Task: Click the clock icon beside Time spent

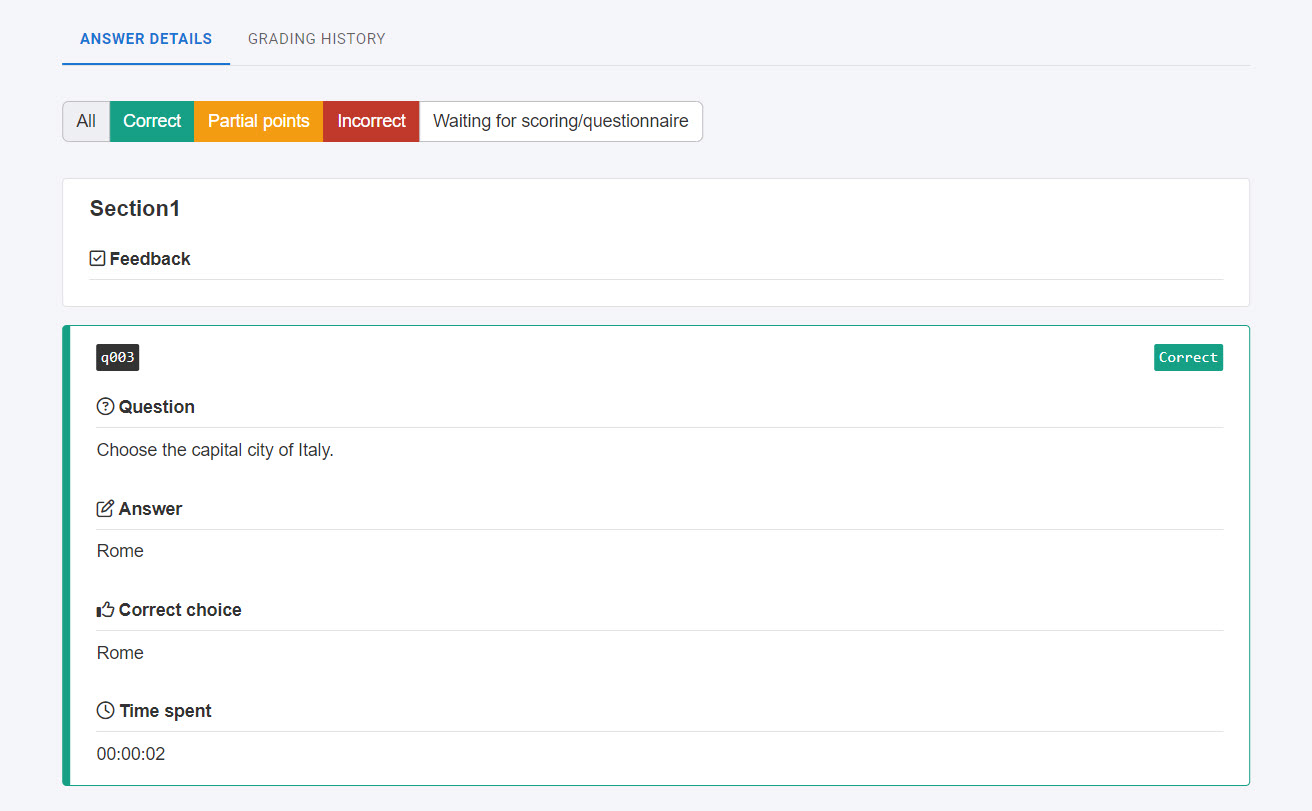Action: pyautogui.click(x=105, y=711)
